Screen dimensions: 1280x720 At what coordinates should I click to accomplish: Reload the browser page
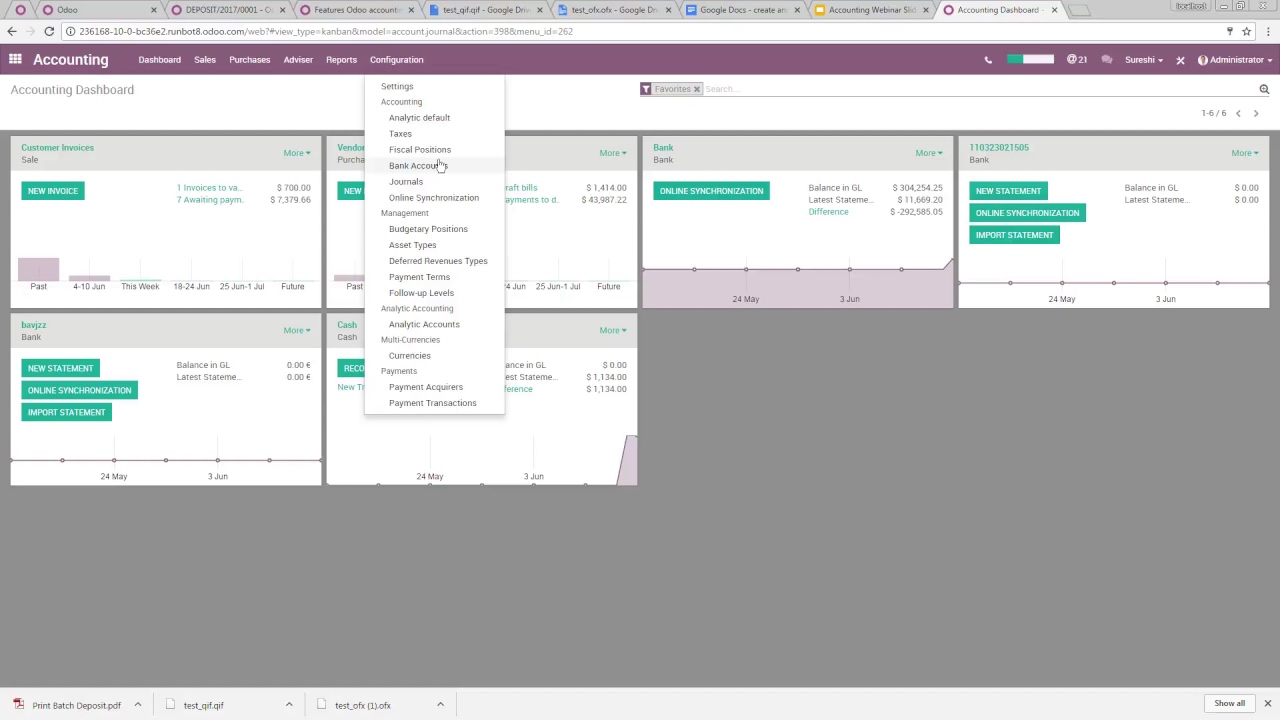(49, 31)
